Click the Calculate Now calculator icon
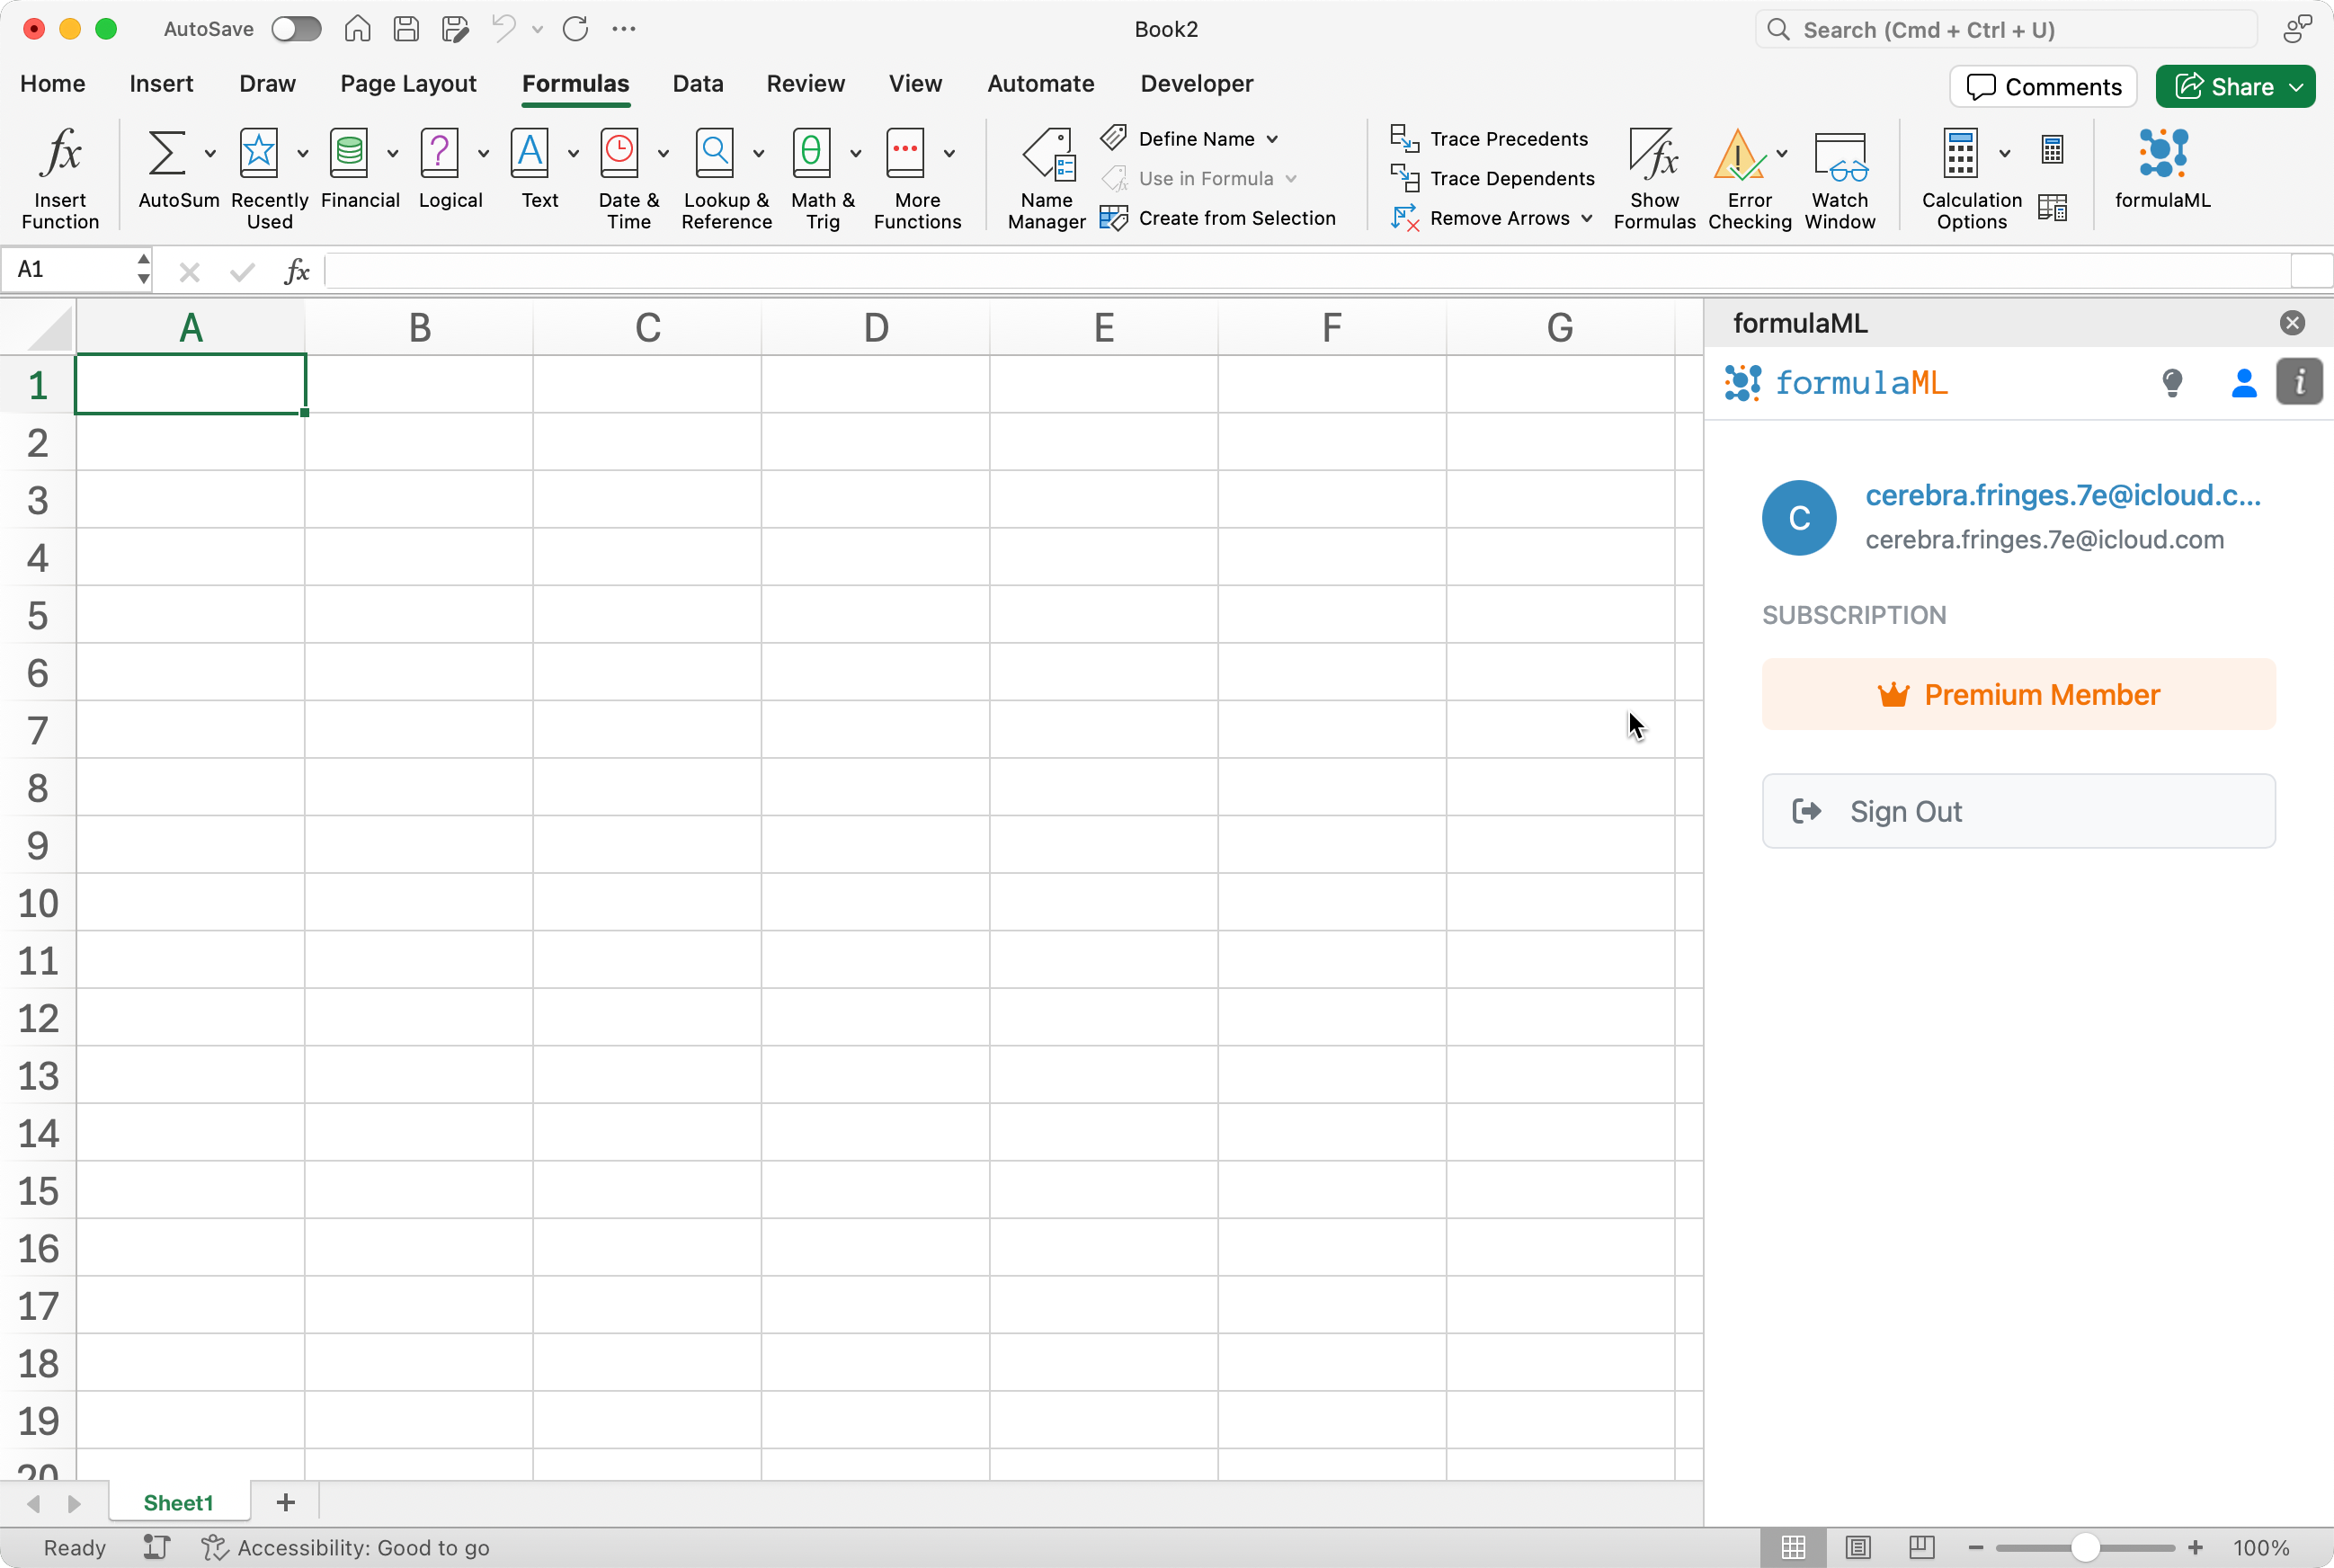Screen dimensions: 2334x1568 click(x=2052, y=150)
